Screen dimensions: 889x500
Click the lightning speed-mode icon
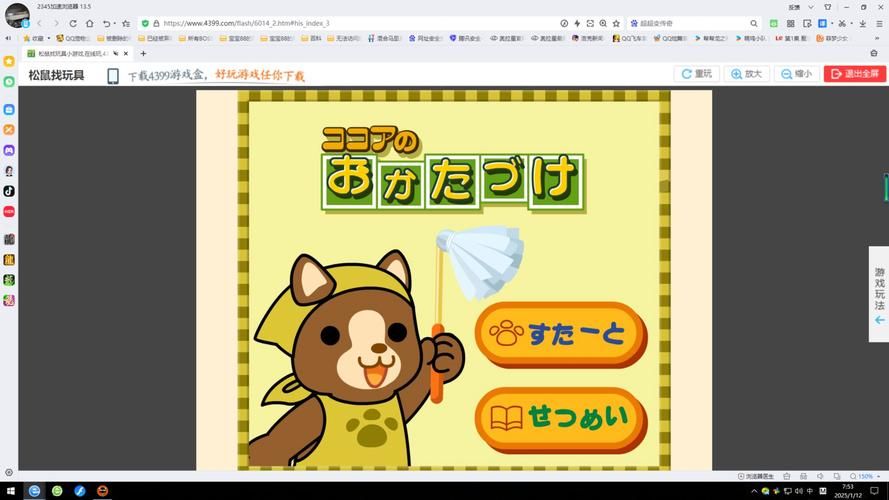[577, 23]
